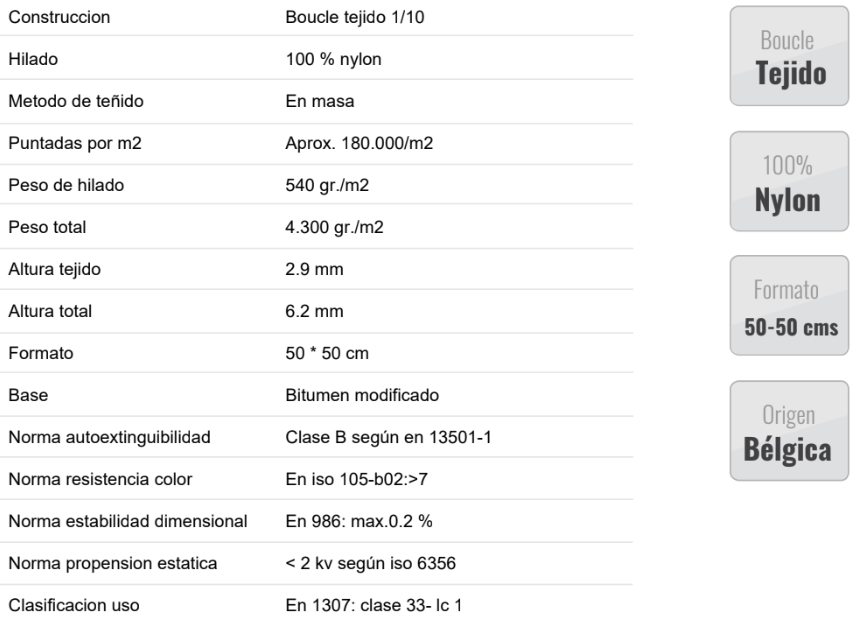859x621 pixels.
Task: Click the Hilado row label
Action: pyautogui.click(x=33, y=59)
